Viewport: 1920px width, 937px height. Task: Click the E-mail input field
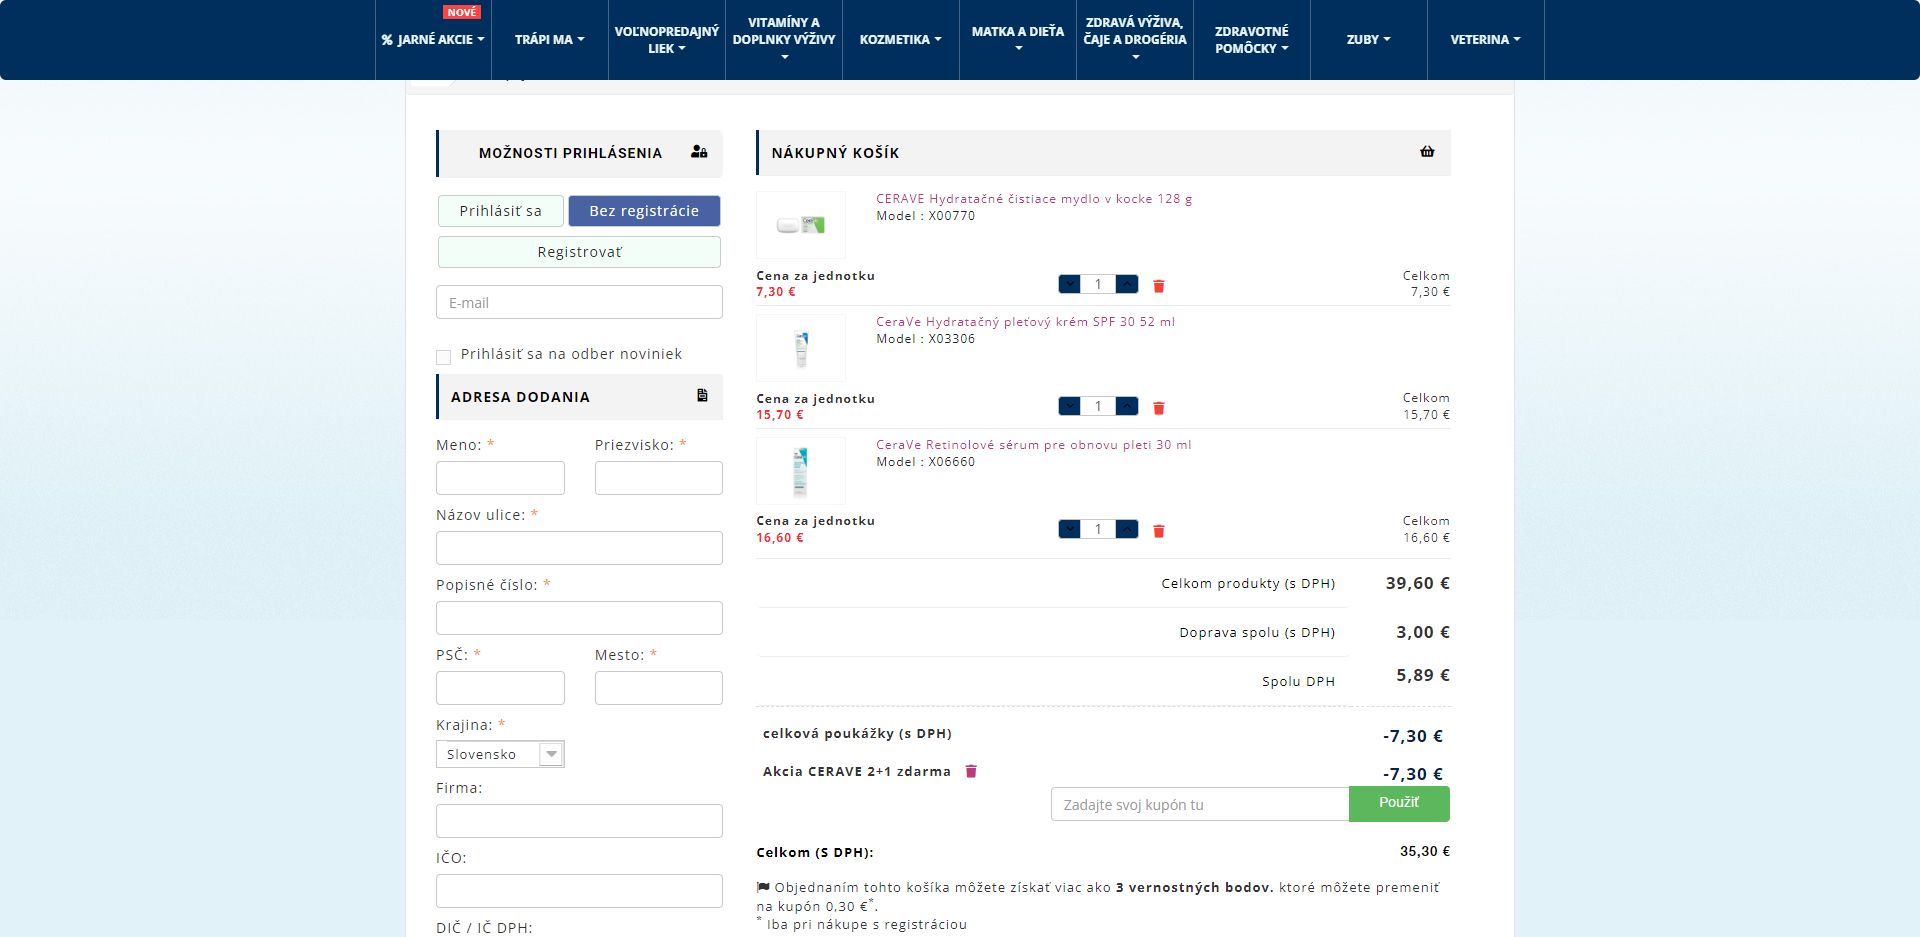pos(579,302)
